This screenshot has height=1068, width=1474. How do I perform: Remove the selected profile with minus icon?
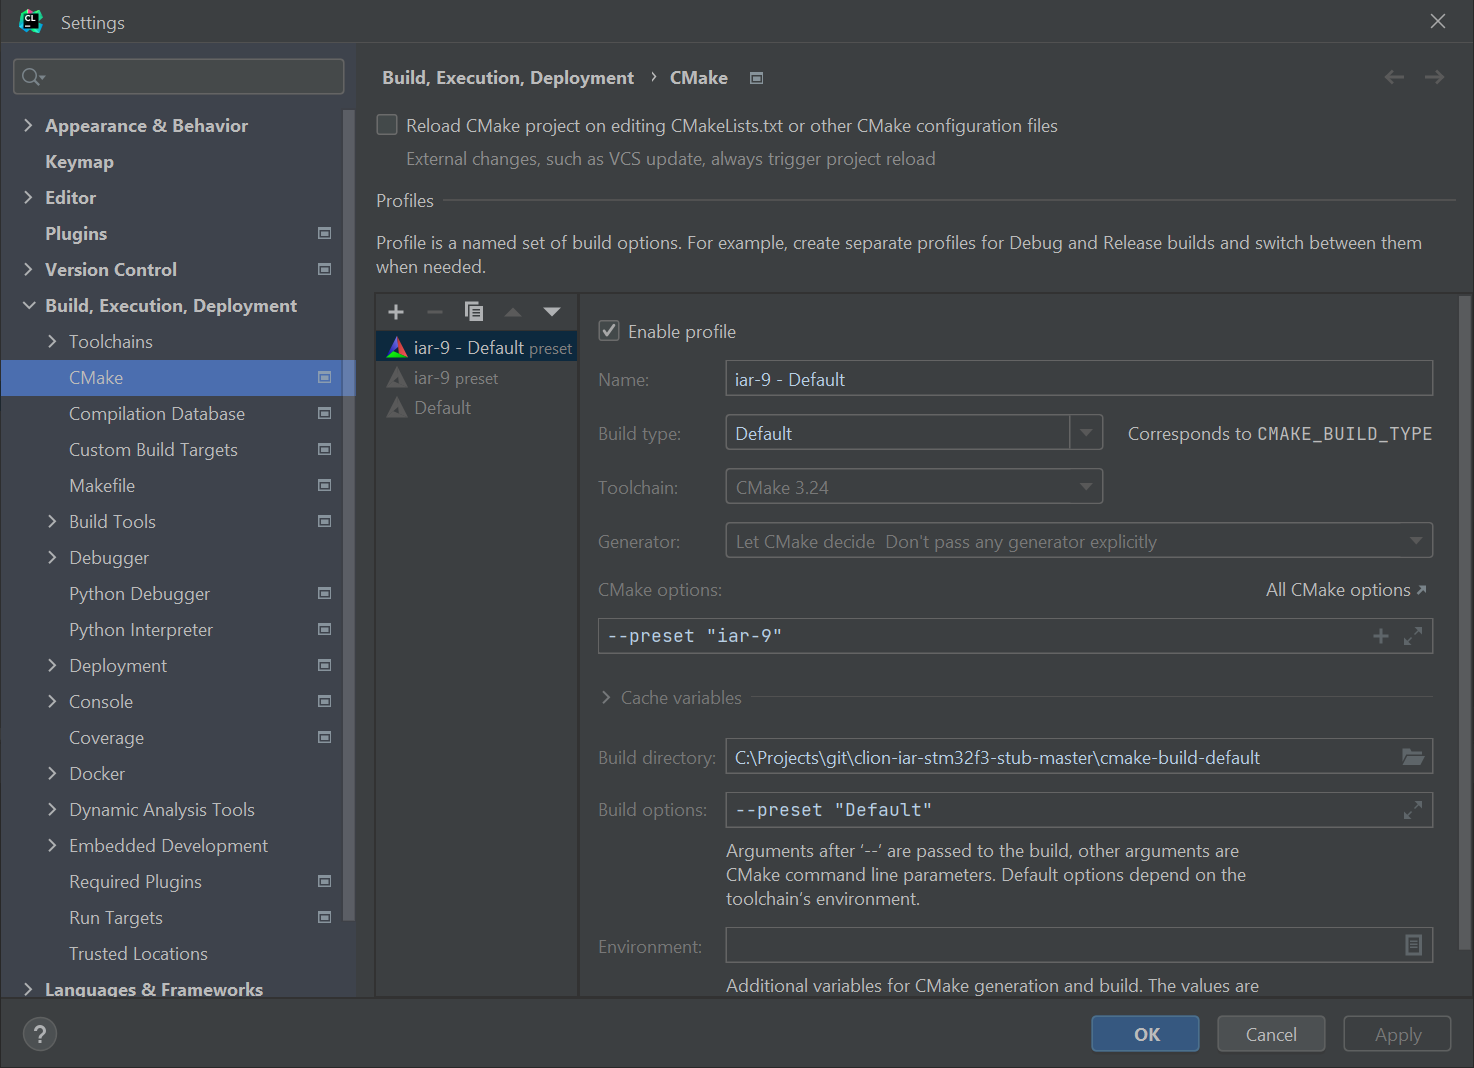coord(434,312)
